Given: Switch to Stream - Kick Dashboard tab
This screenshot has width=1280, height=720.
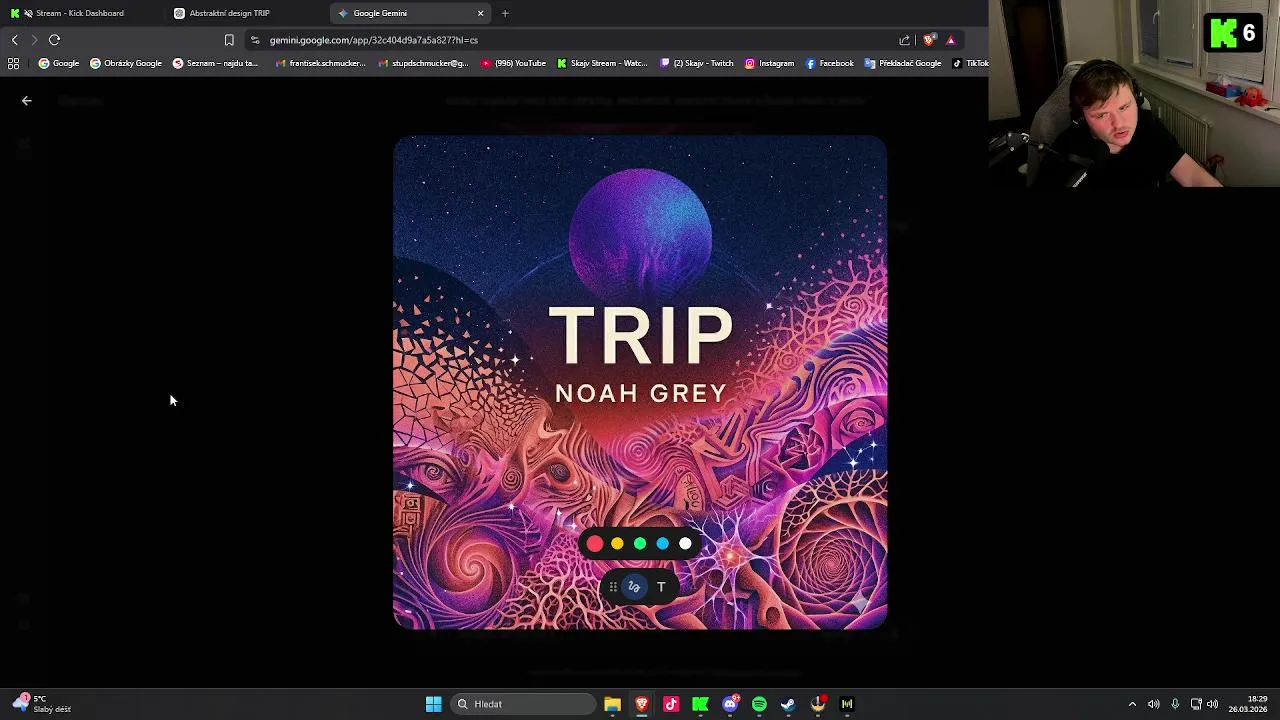Looking at the screenshot, I should click(x=80, y=13).
